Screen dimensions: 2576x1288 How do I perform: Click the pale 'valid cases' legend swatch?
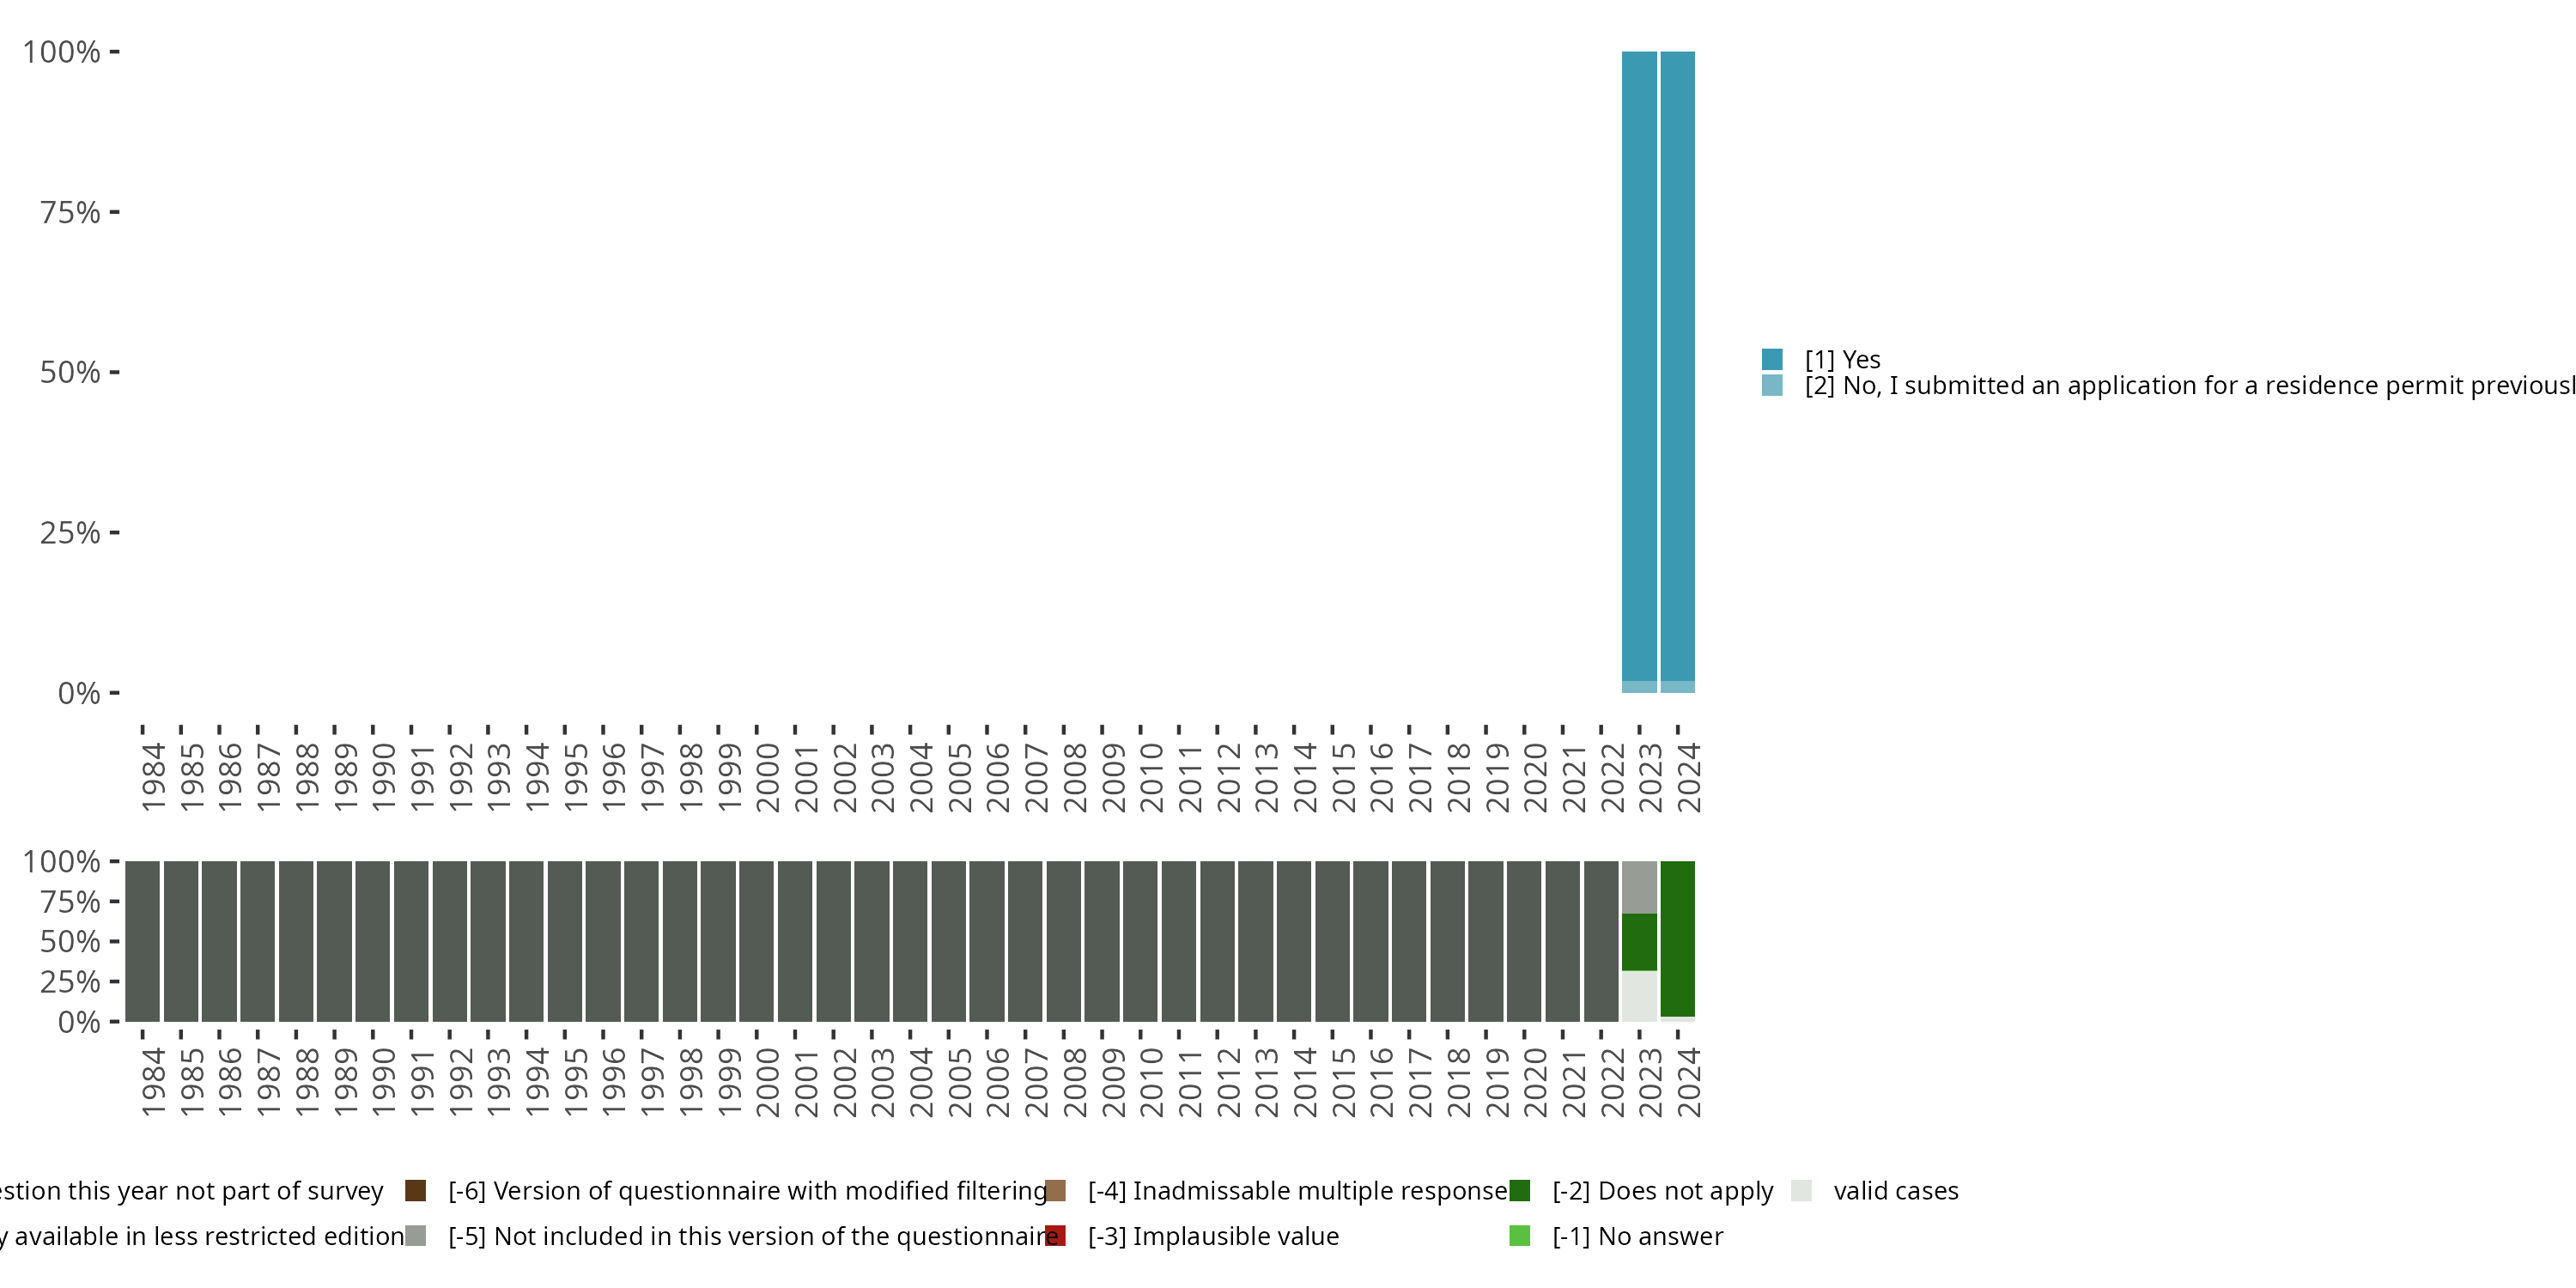(1801, 1190)
